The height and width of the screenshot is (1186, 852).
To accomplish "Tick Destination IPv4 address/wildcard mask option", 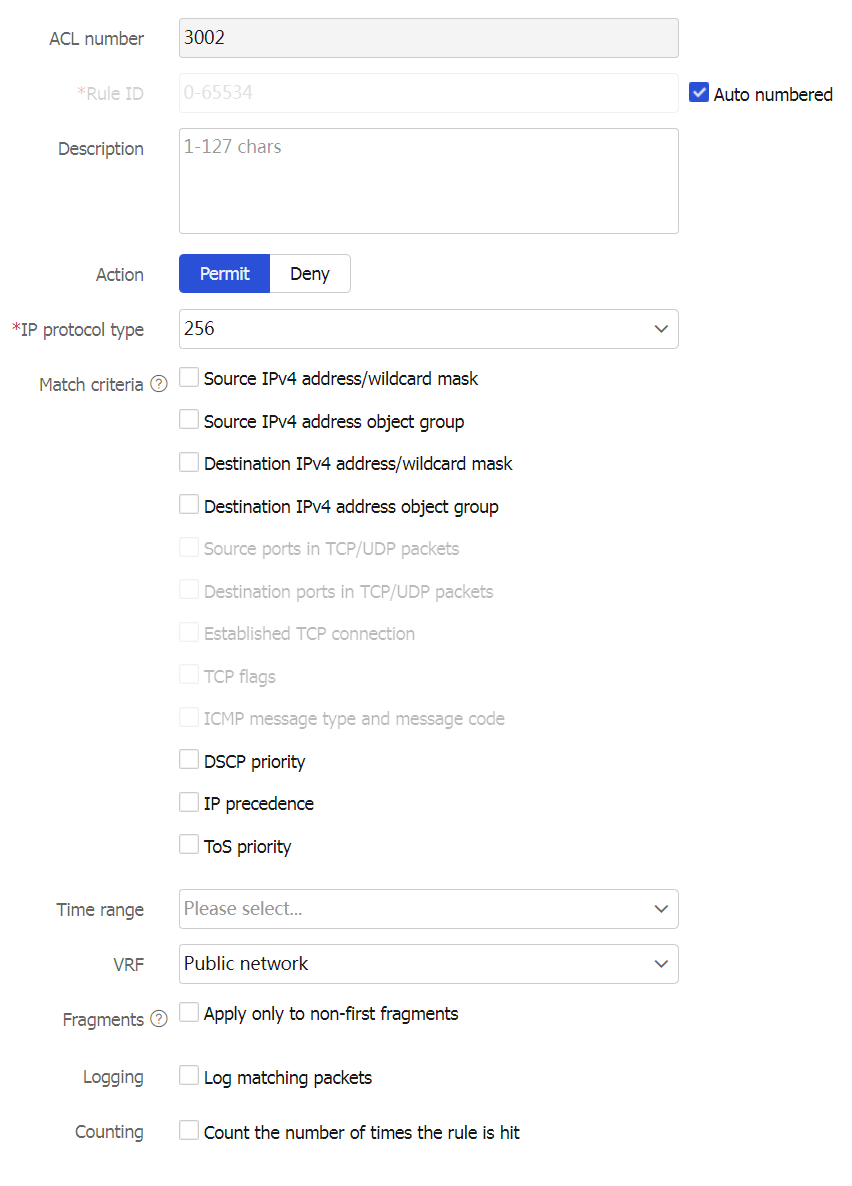I will [189, 463].
